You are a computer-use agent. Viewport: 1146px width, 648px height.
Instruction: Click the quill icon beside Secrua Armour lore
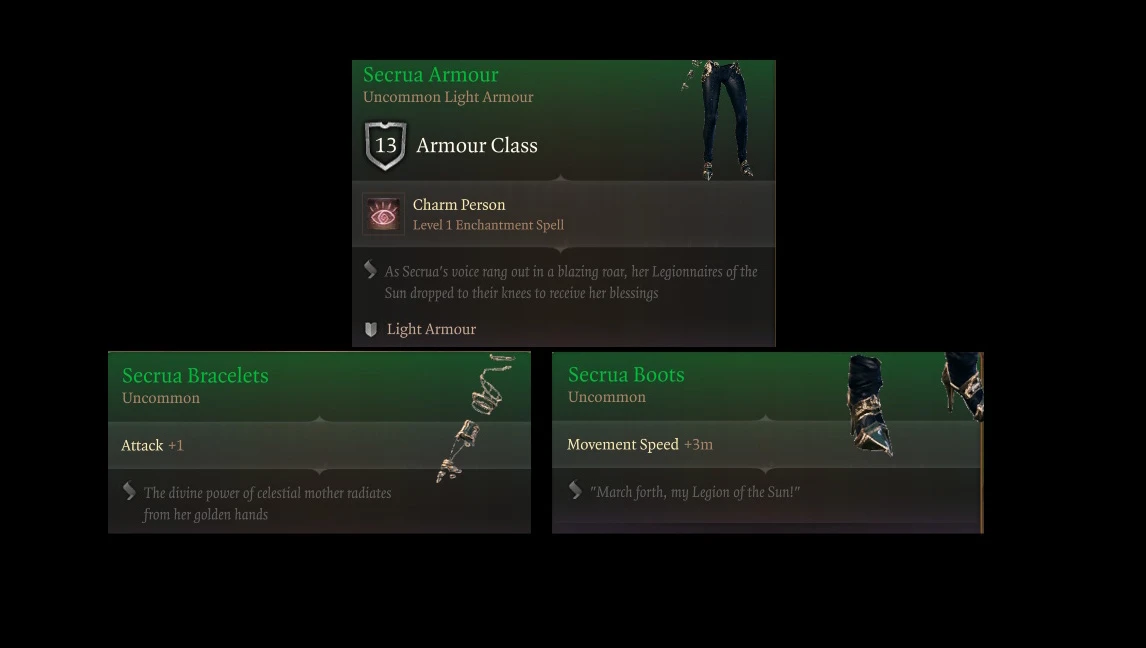(x=371, y=270)
